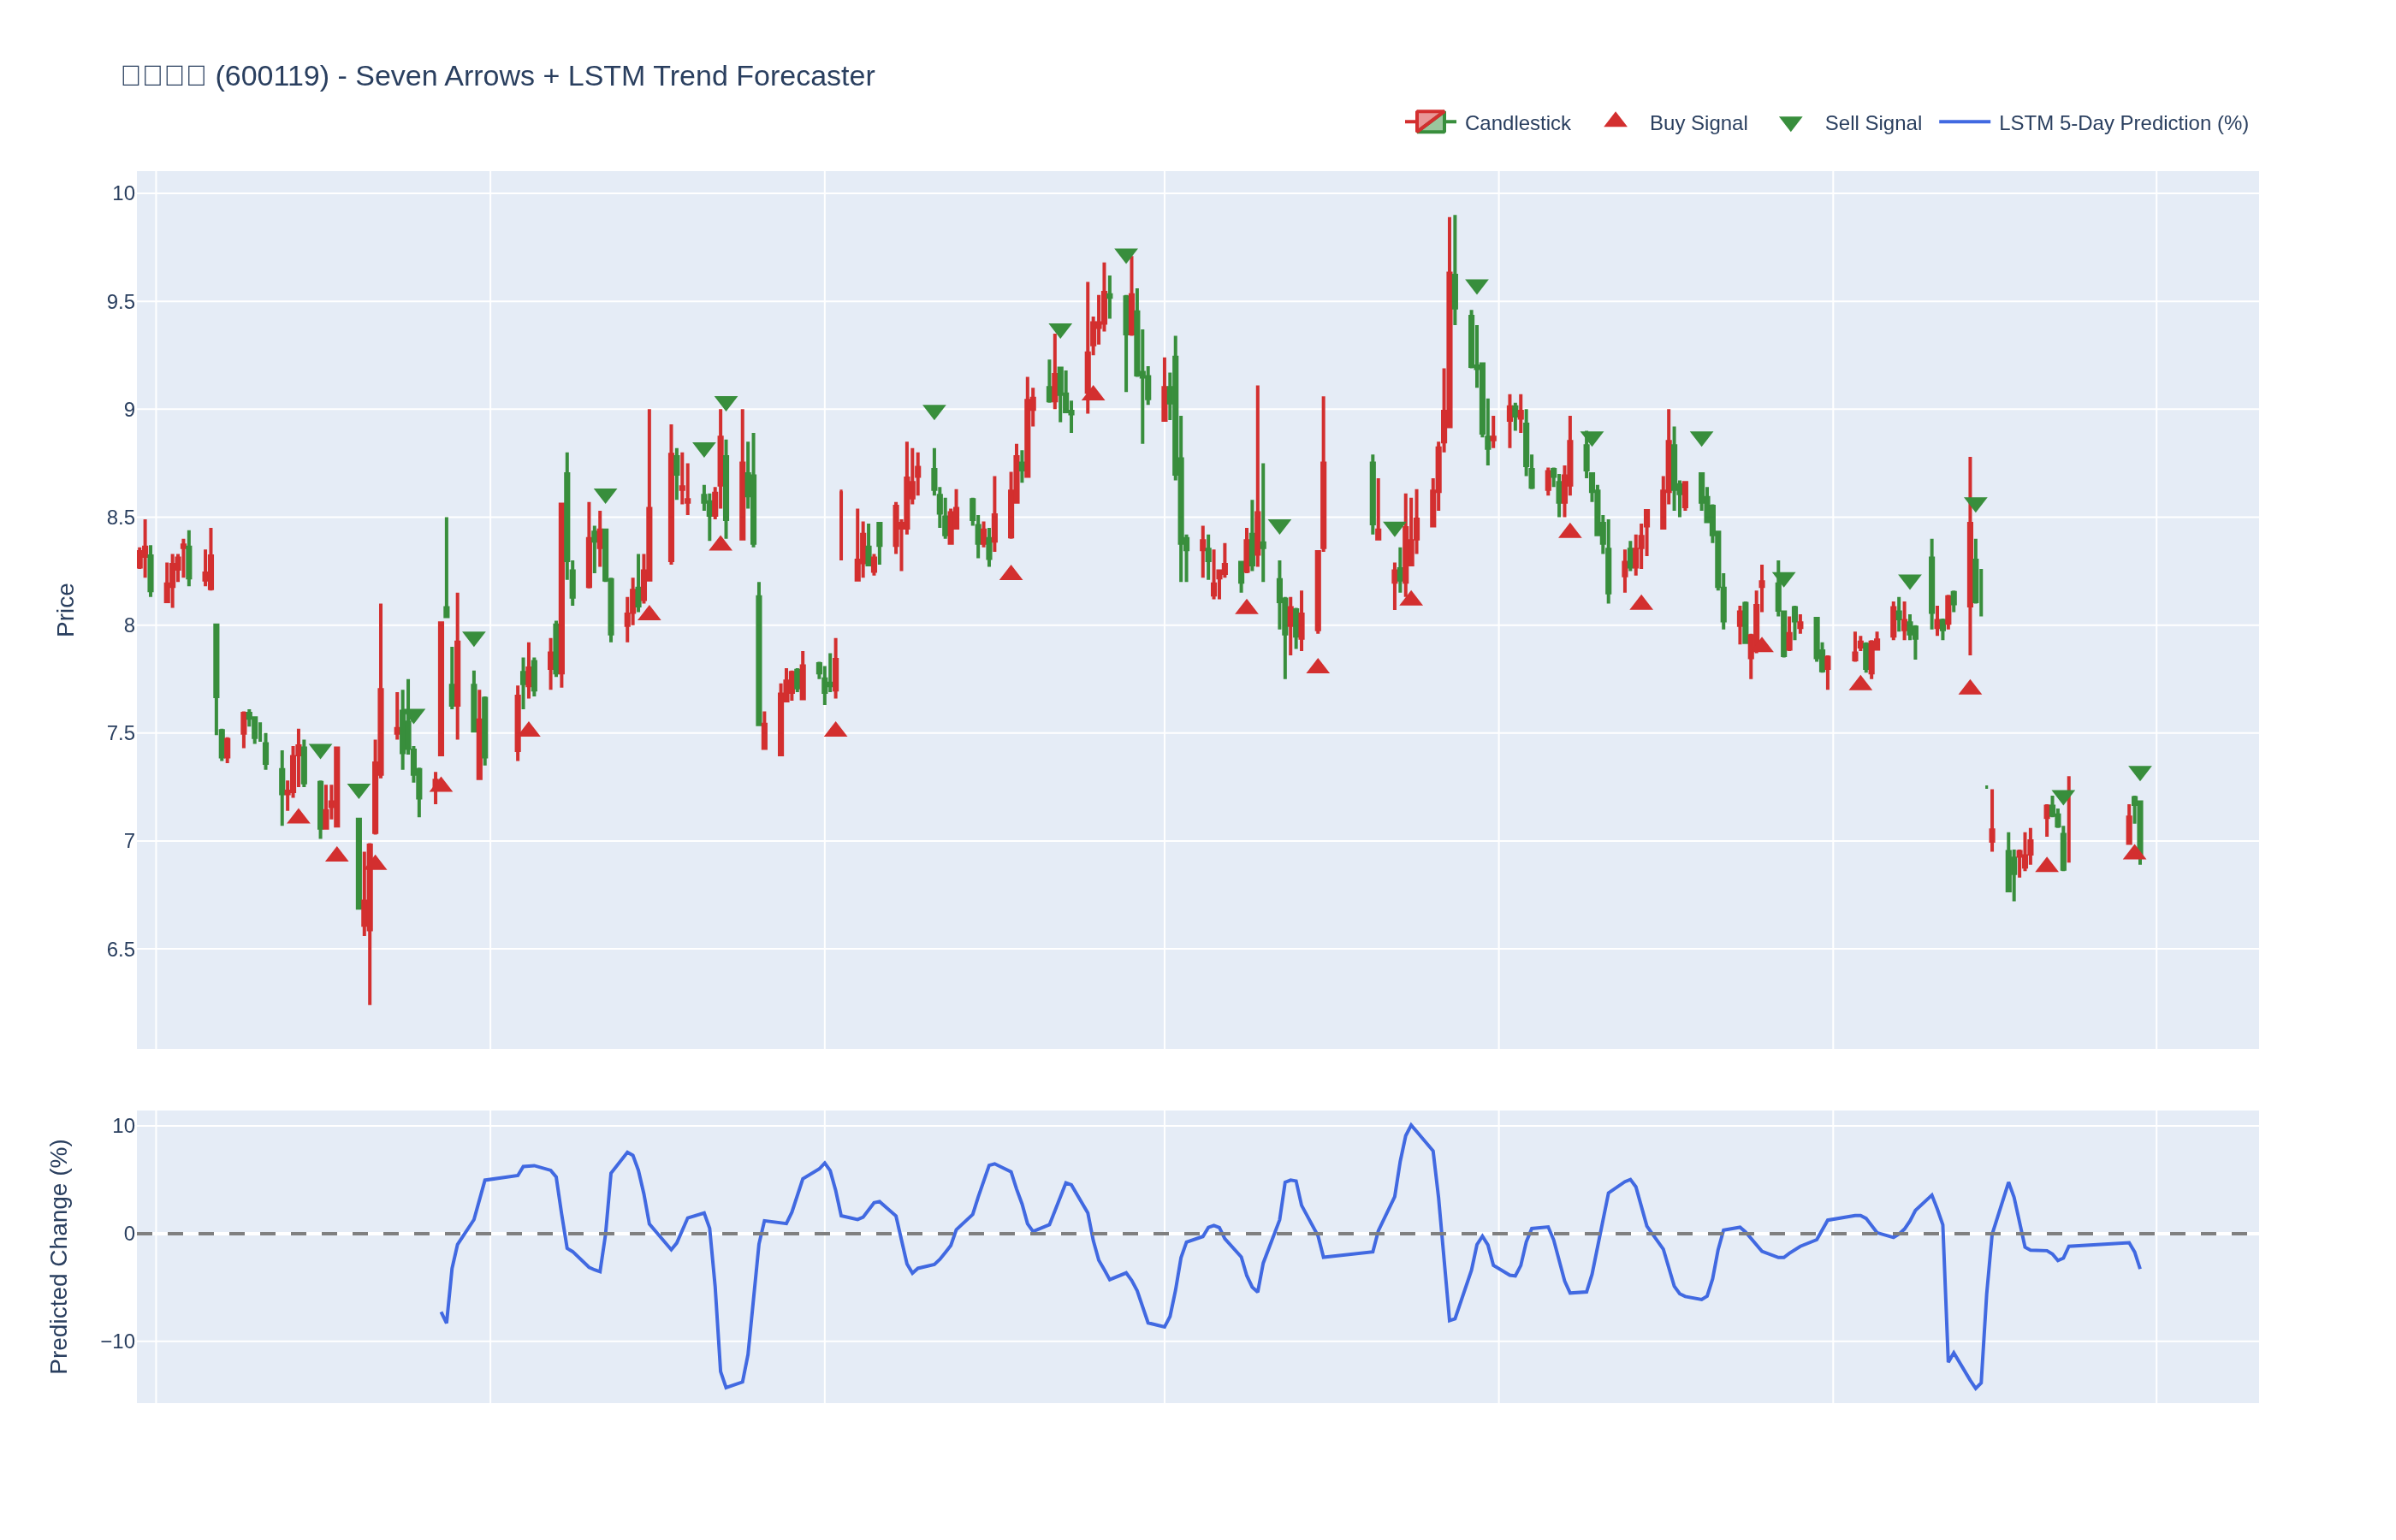Toggle the Sell Signal legend label
2396x1540 pixels.
click(1872, 123)
